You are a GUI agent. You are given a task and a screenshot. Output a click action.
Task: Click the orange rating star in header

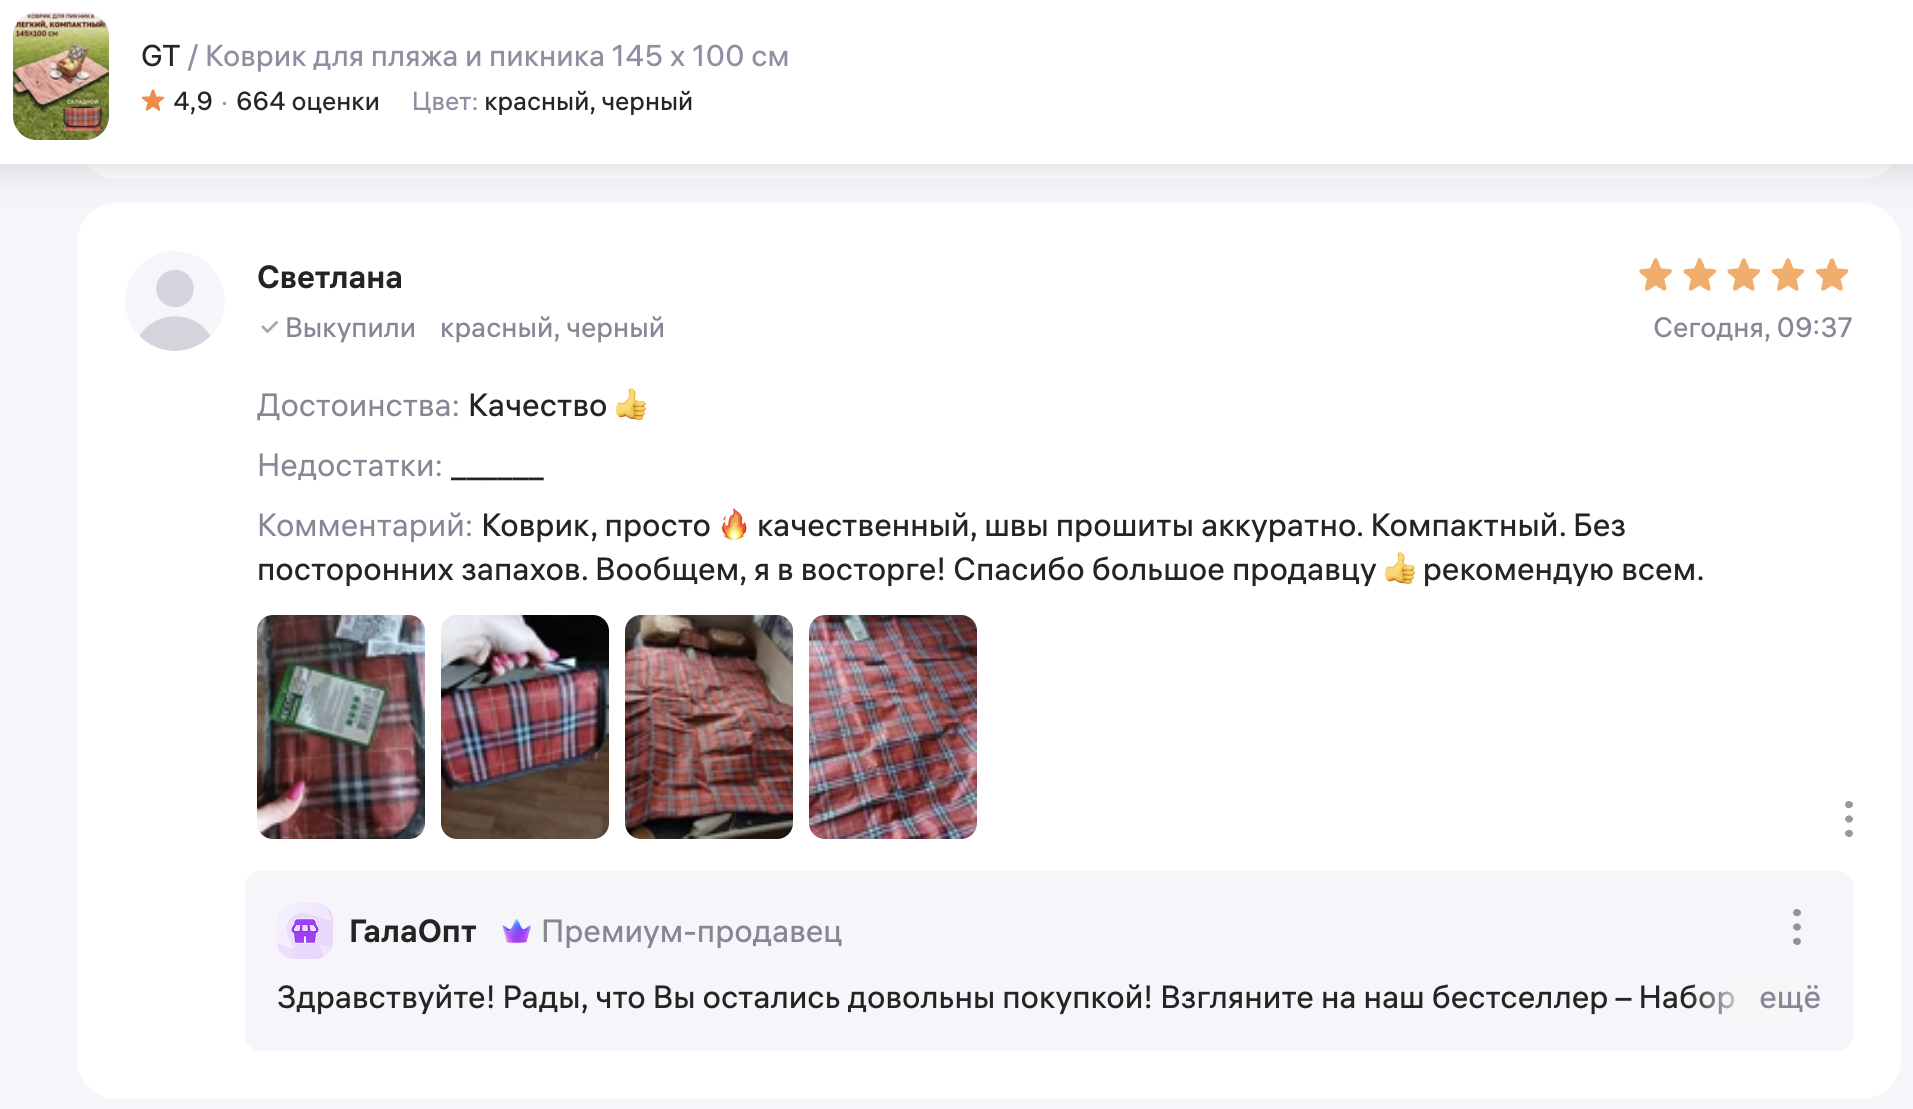pos(153,101)
